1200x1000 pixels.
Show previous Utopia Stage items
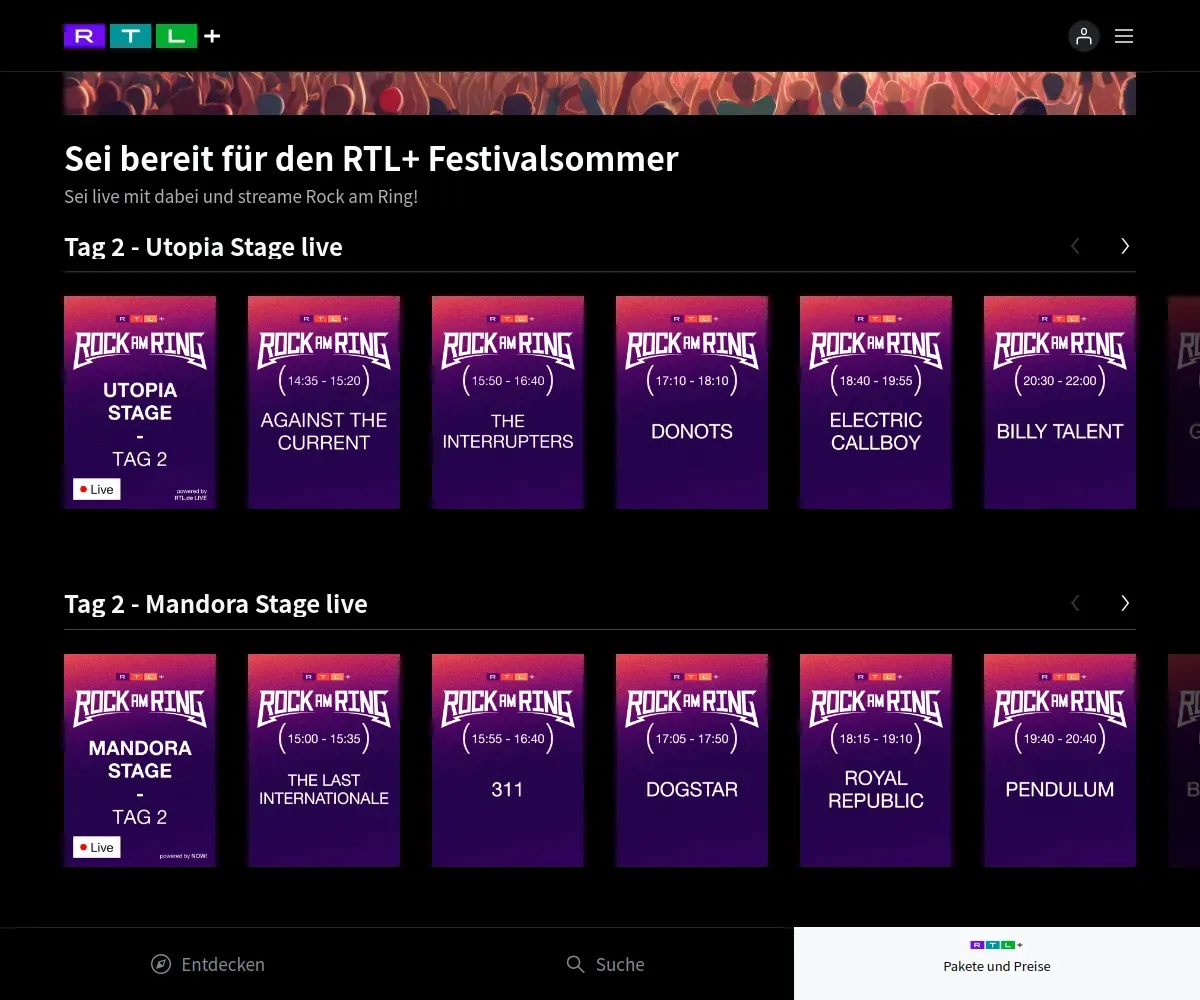click(1075, 246)
